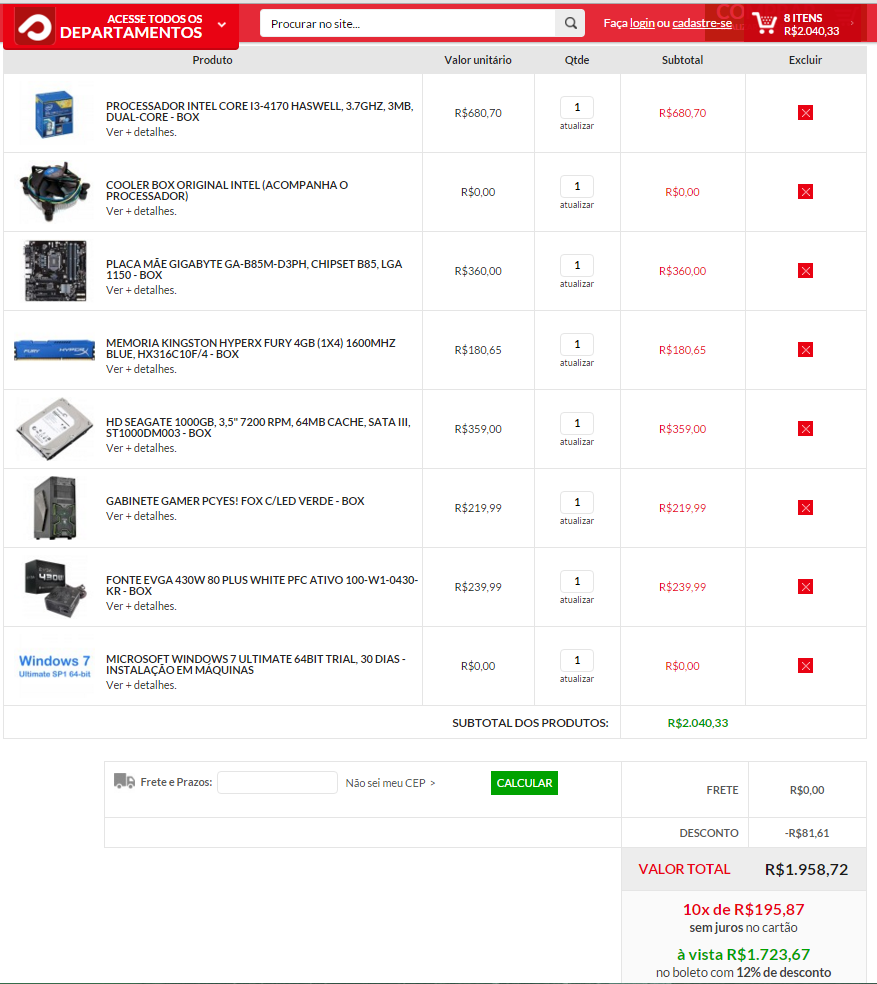The height and width of the screenshot is (984, 877).
Task: Click atualizar for Gabinete Gamer
Action: (577, 521)
